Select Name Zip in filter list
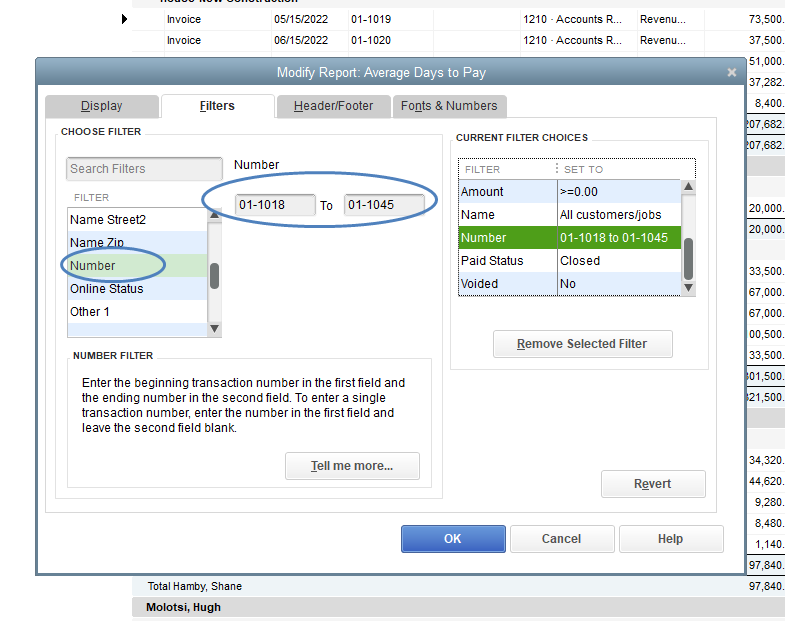This screenshot has width=785, height=621. pyautogui.click(x=137, y=243)
